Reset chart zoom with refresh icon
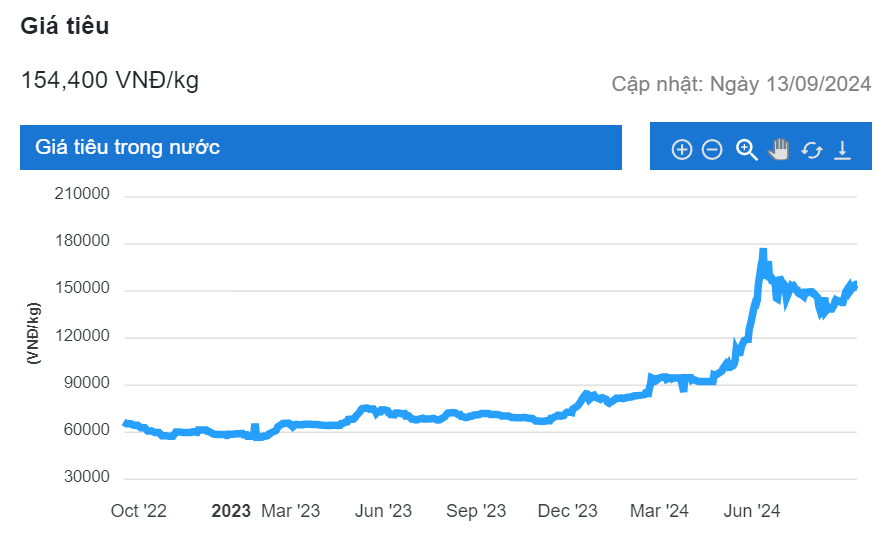This screenshot has height=536, width=882. coord(811,150)
